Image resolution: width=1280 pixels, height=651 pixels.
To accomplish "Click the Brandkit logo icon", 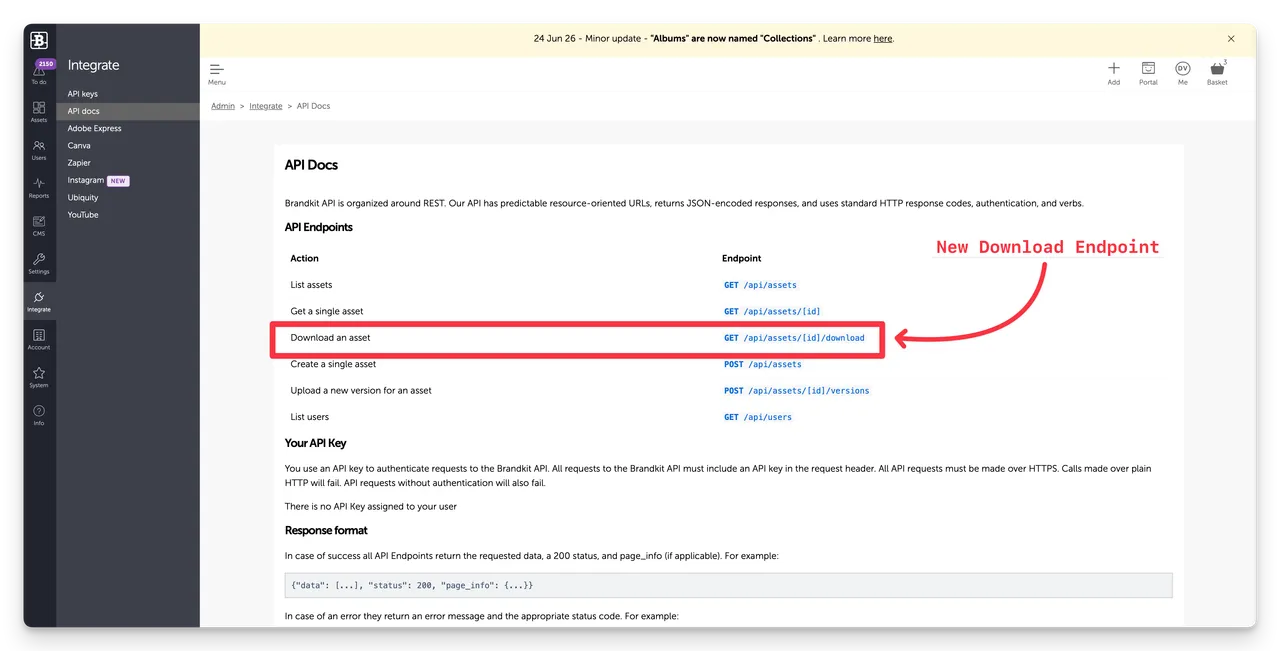I will pos(39,40).
